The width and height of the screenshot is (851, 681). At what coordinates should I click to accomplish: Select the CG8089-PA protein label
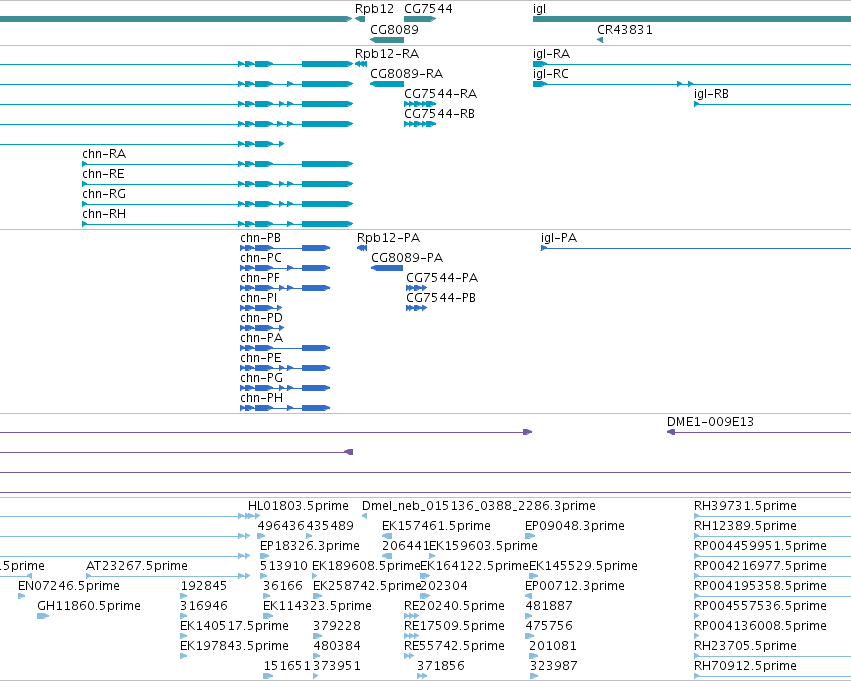(407, 258)
